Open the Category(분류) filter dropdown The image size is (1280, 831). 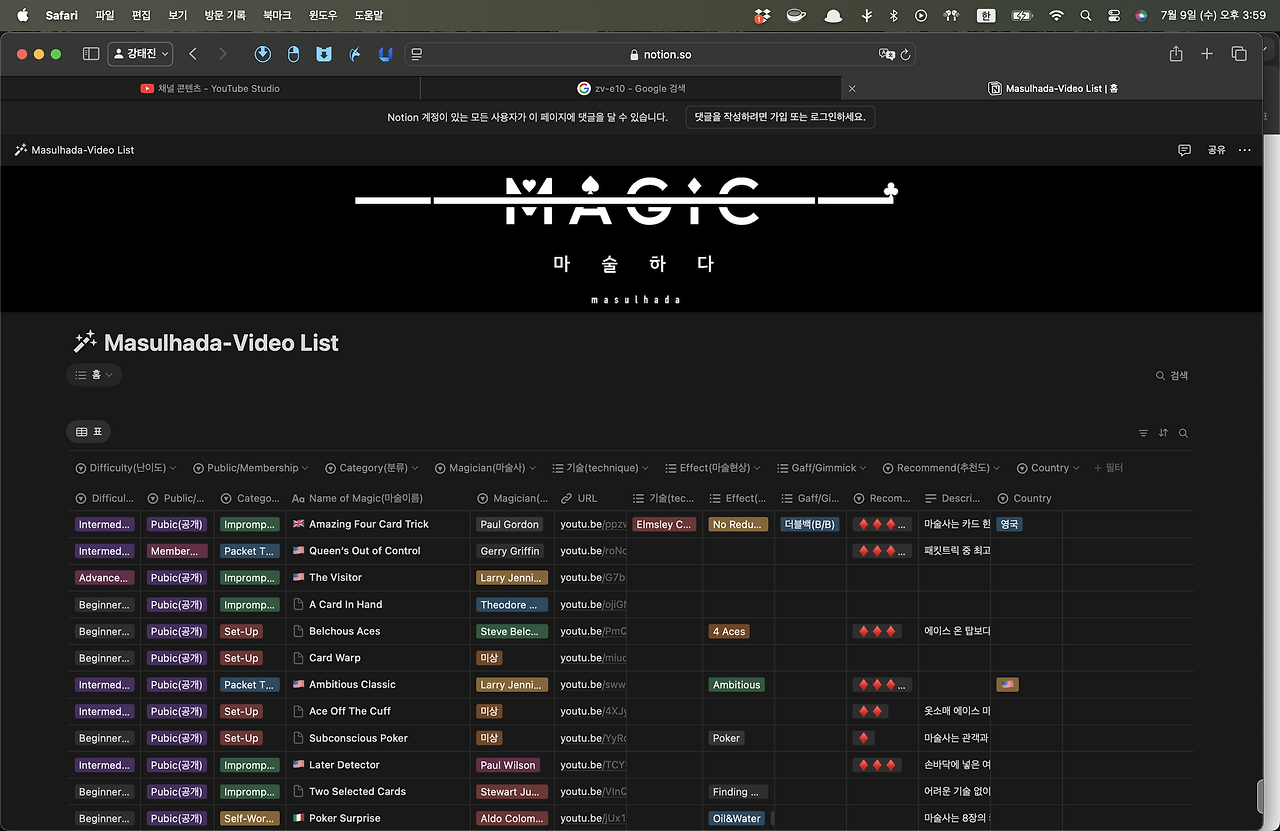(x=372, y=468)
